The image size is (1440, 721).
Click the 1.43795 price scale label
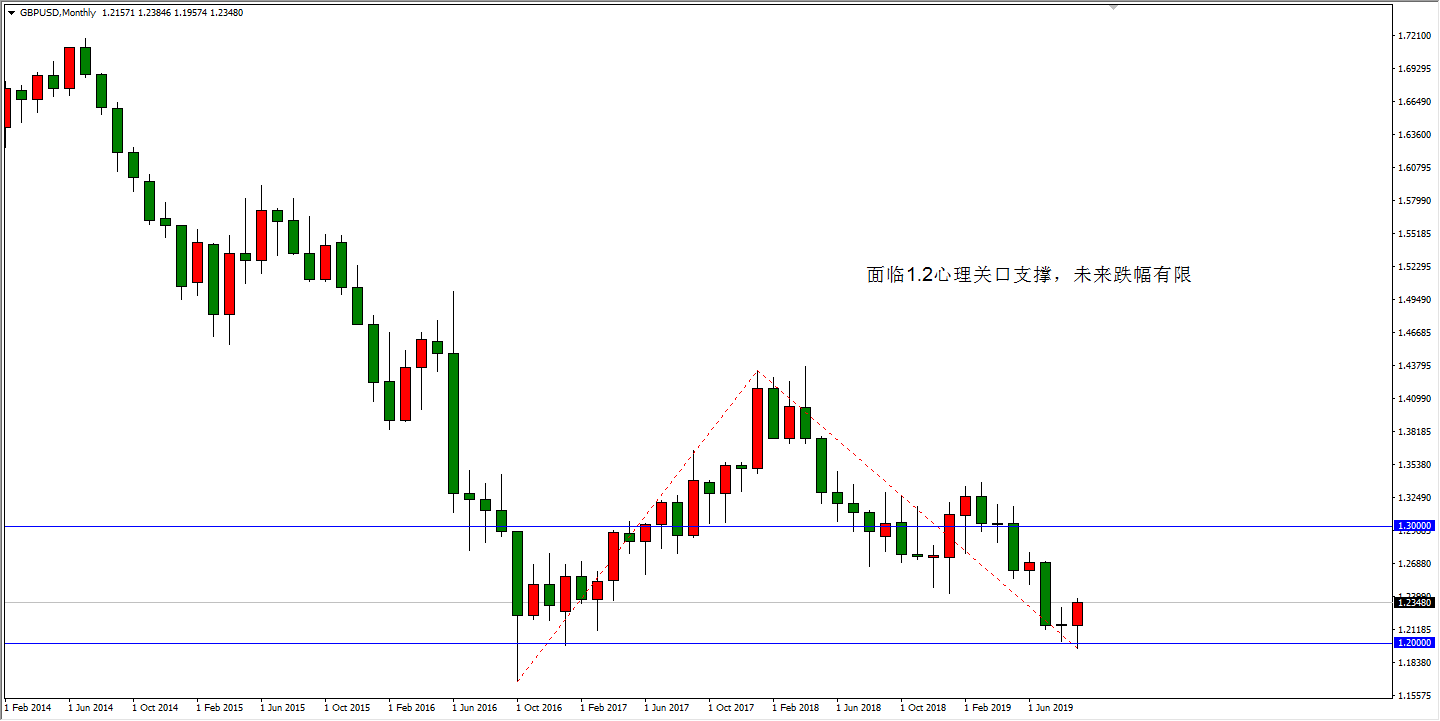[1415, 365]
